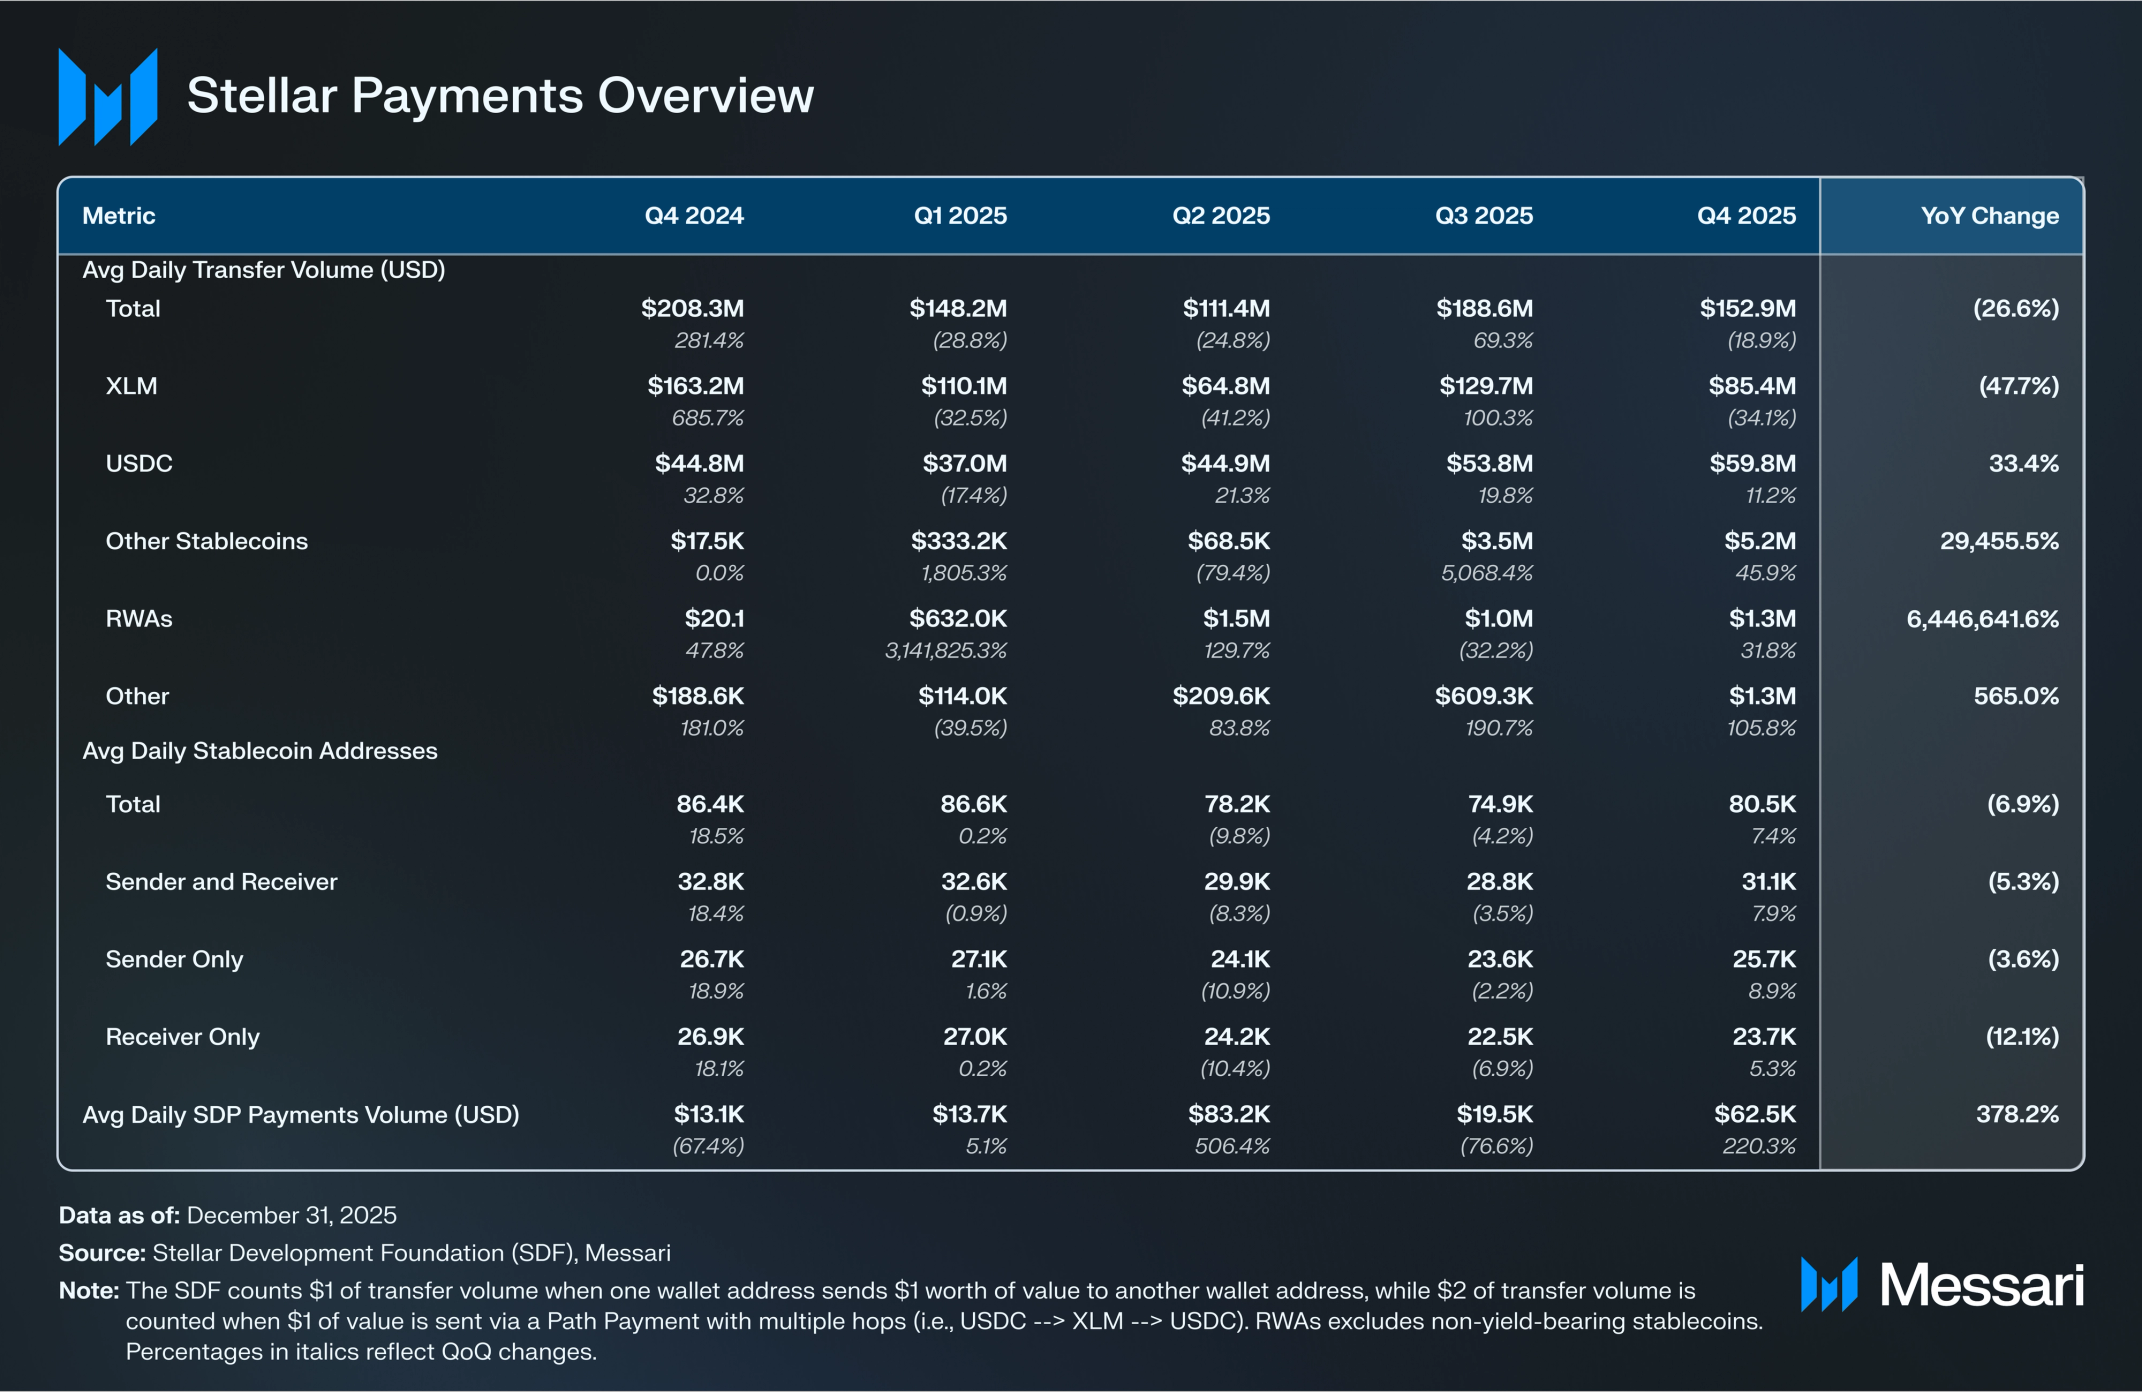Click the Data as of December 31 text

228,1215
